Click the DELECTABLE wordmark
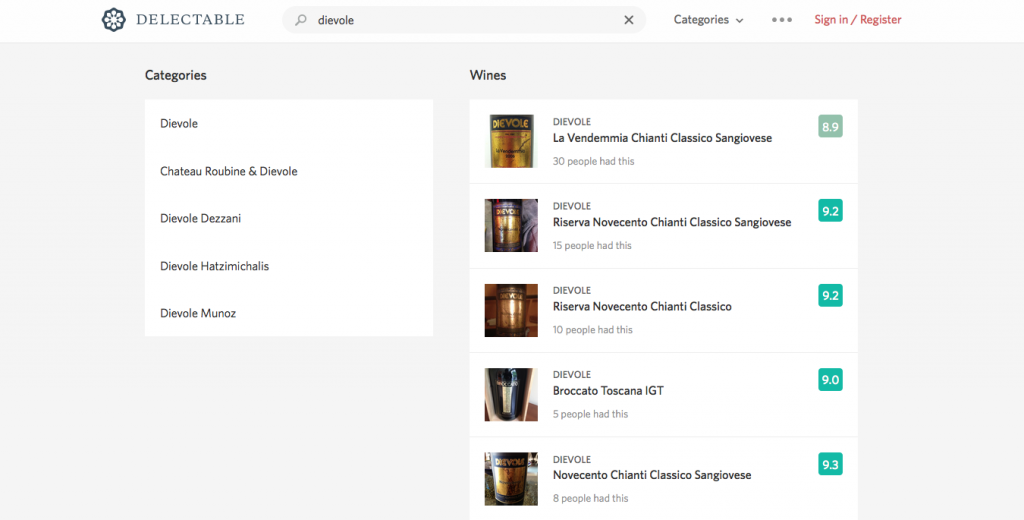 point(190,20)
